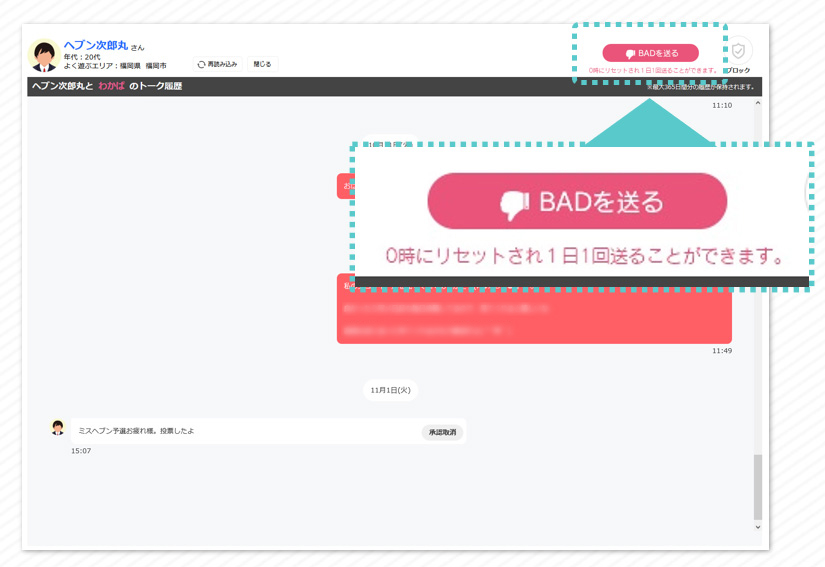This screenshot has height=567, width=825.
Task: Click the 11:49 timestamp below red bubble
Action: click(x=721, y=351)
